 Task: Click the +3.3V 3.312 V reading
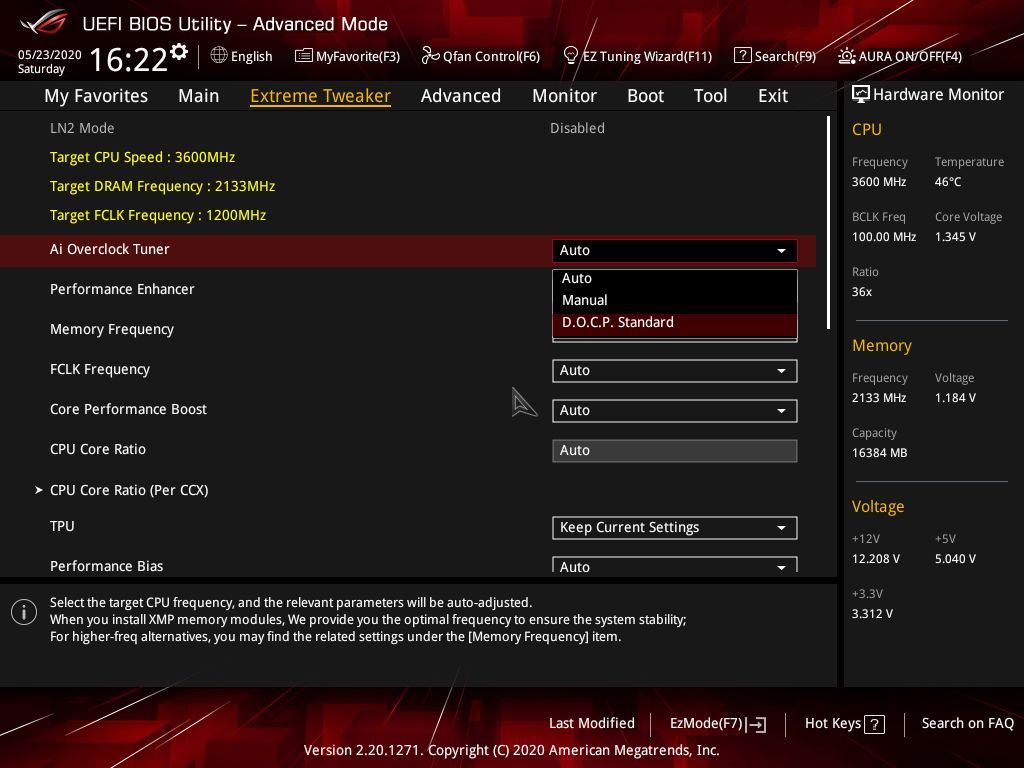(x=872, y=614)
